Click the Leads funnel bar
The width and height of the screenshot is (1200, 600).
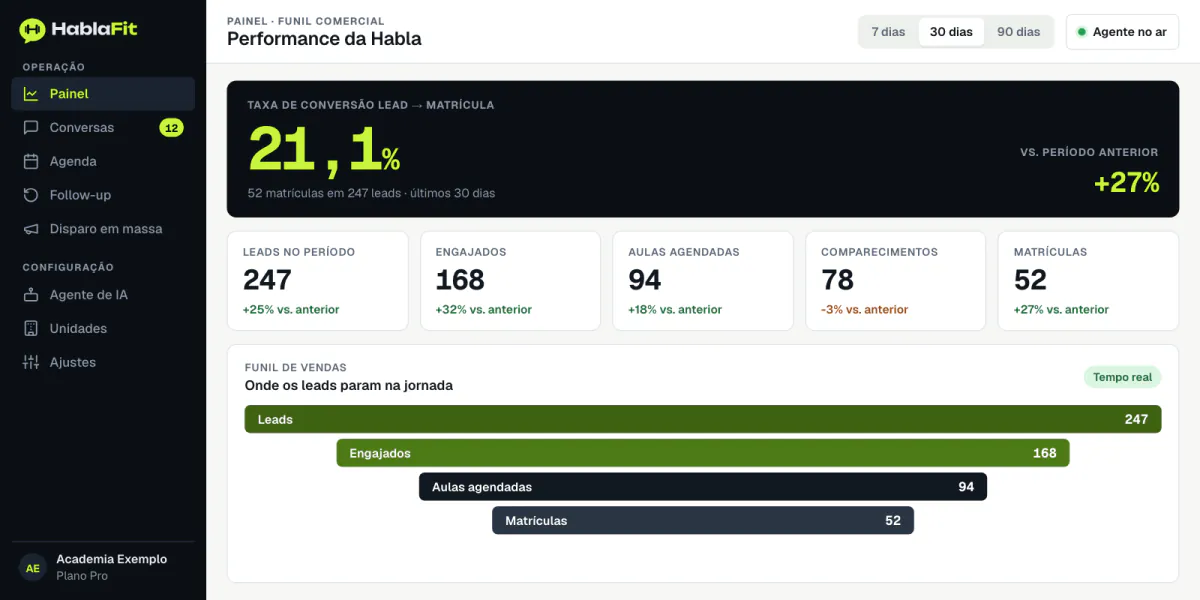[703, 419]
